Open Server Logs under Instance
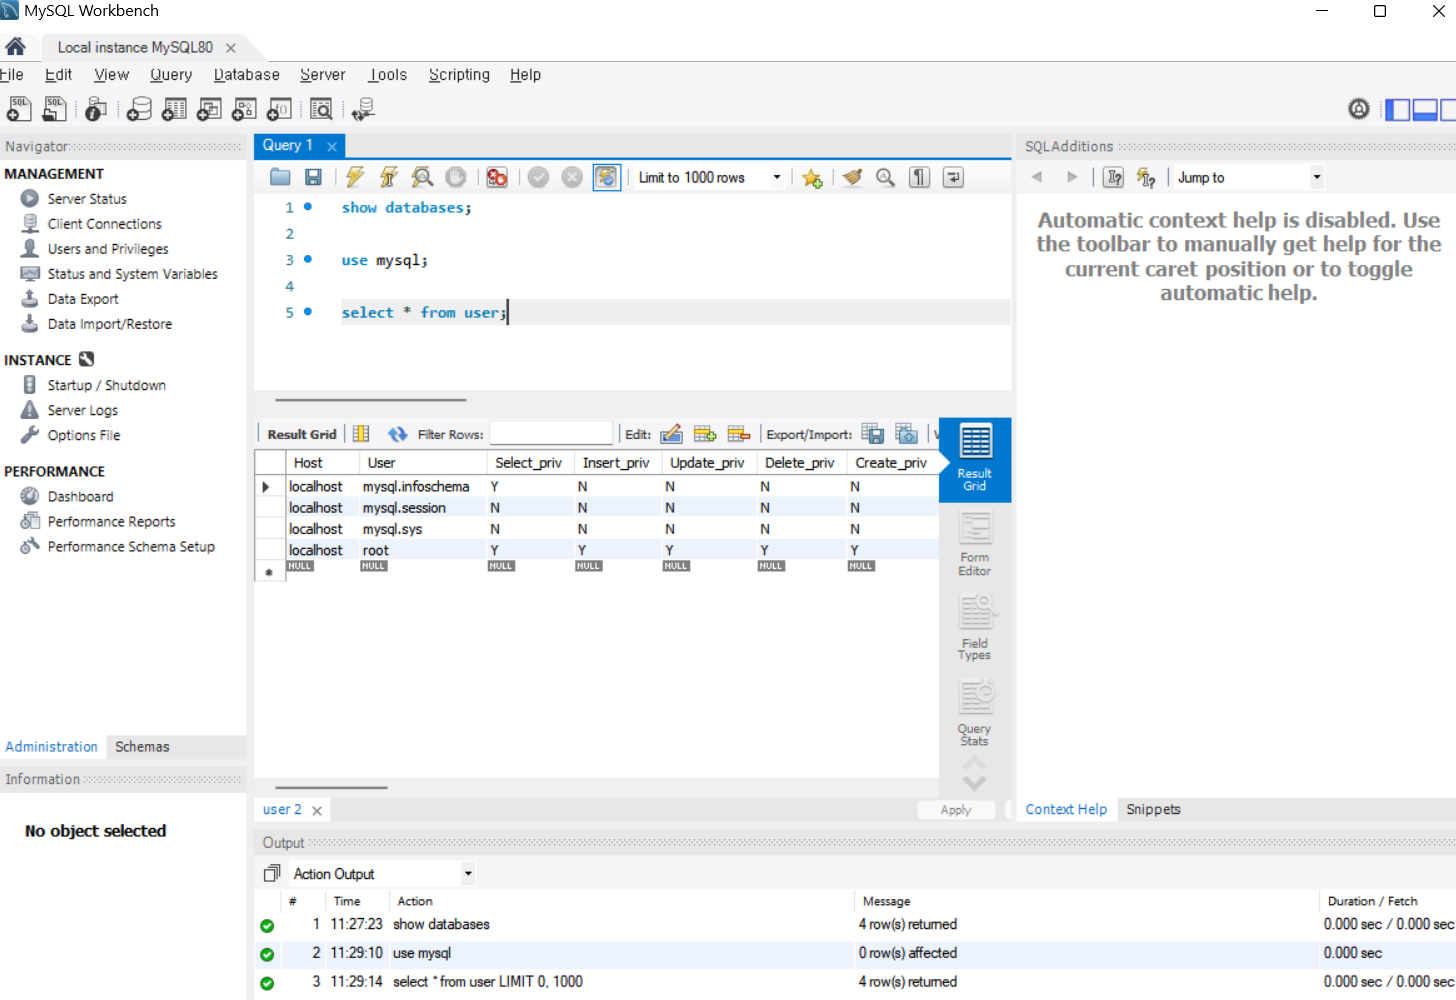The height and width of the screenshot is (1000, 1456). [82, 410]
